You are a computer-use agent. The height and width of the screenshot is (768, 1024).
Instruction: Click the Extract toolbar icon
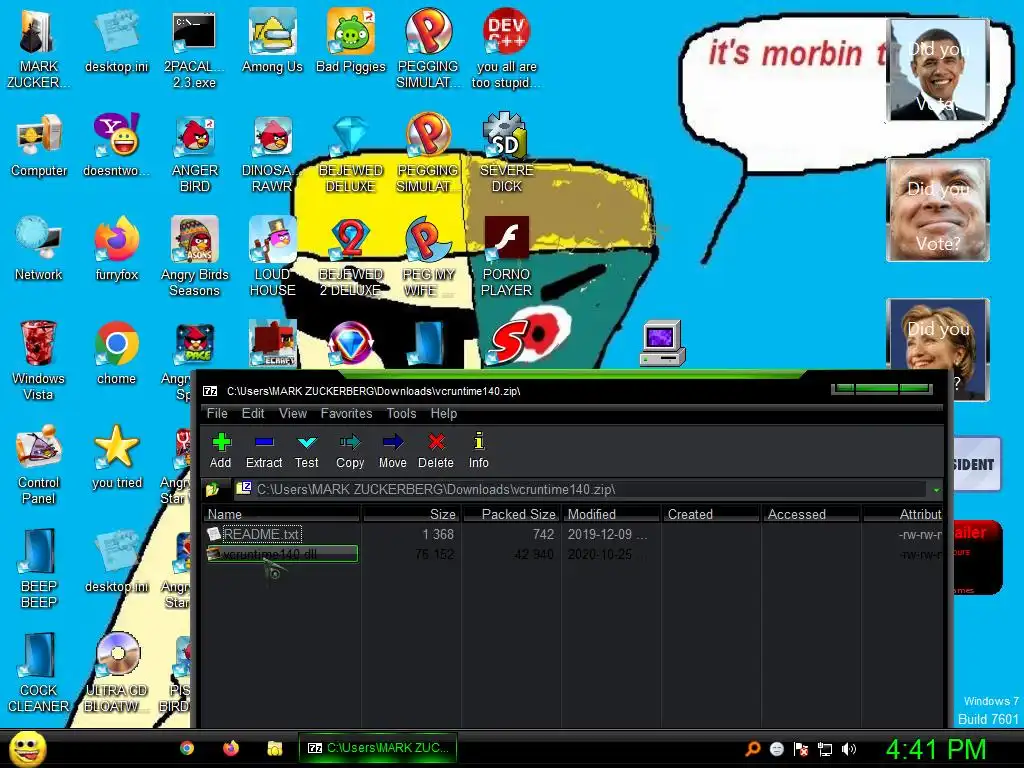coord(264,450)
